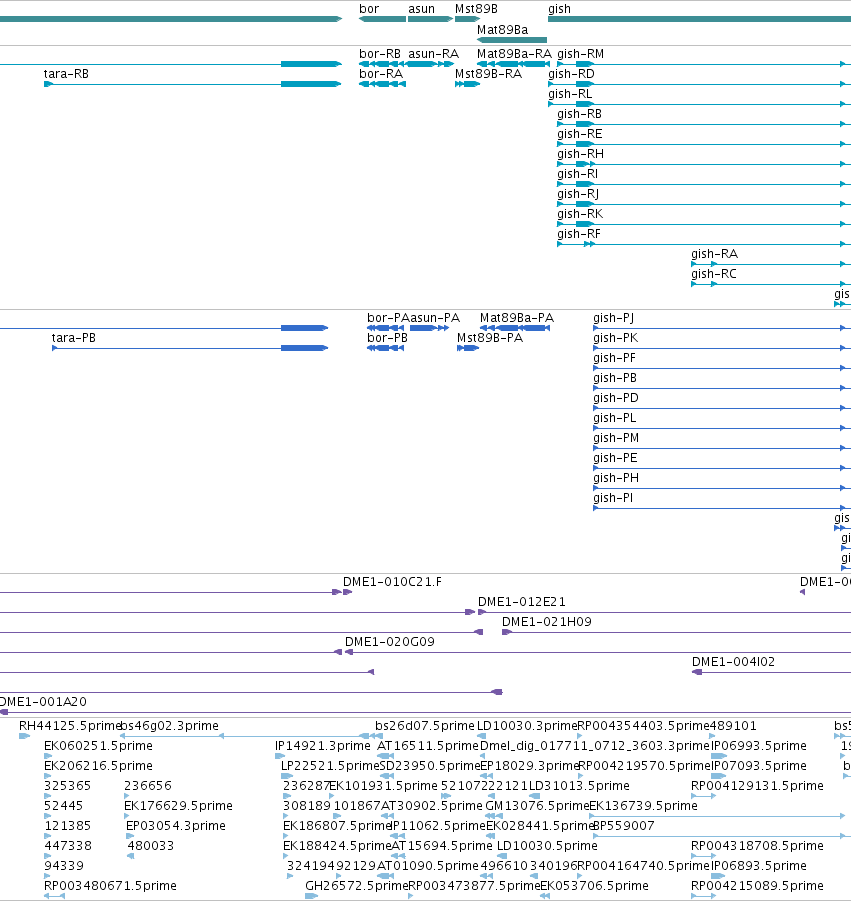
Task: Select EST AT16511.5prime
Action: [428, 746]
